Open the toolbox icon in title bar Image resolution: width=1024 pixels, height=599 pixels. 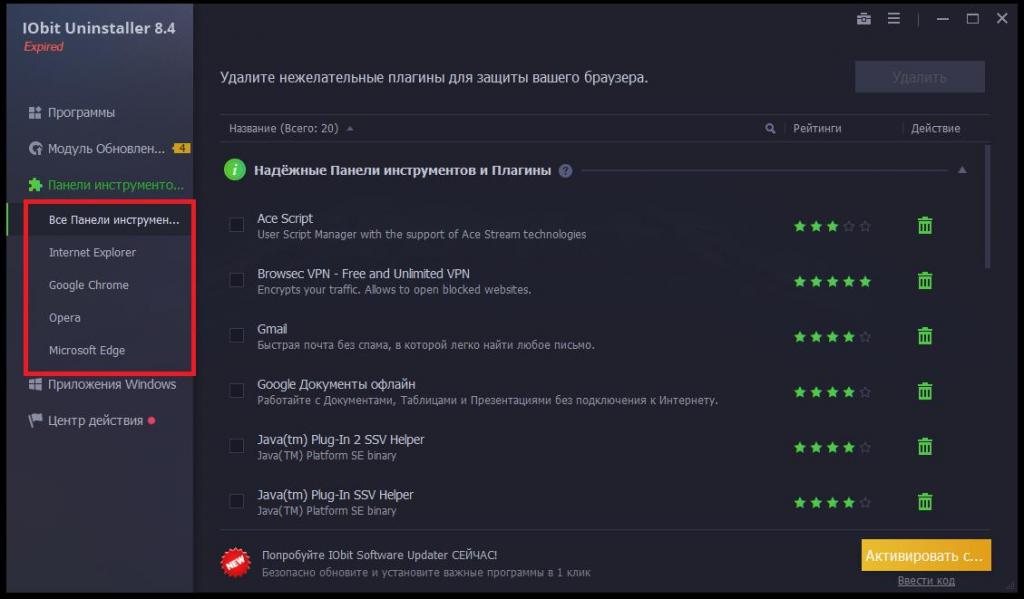863,18
